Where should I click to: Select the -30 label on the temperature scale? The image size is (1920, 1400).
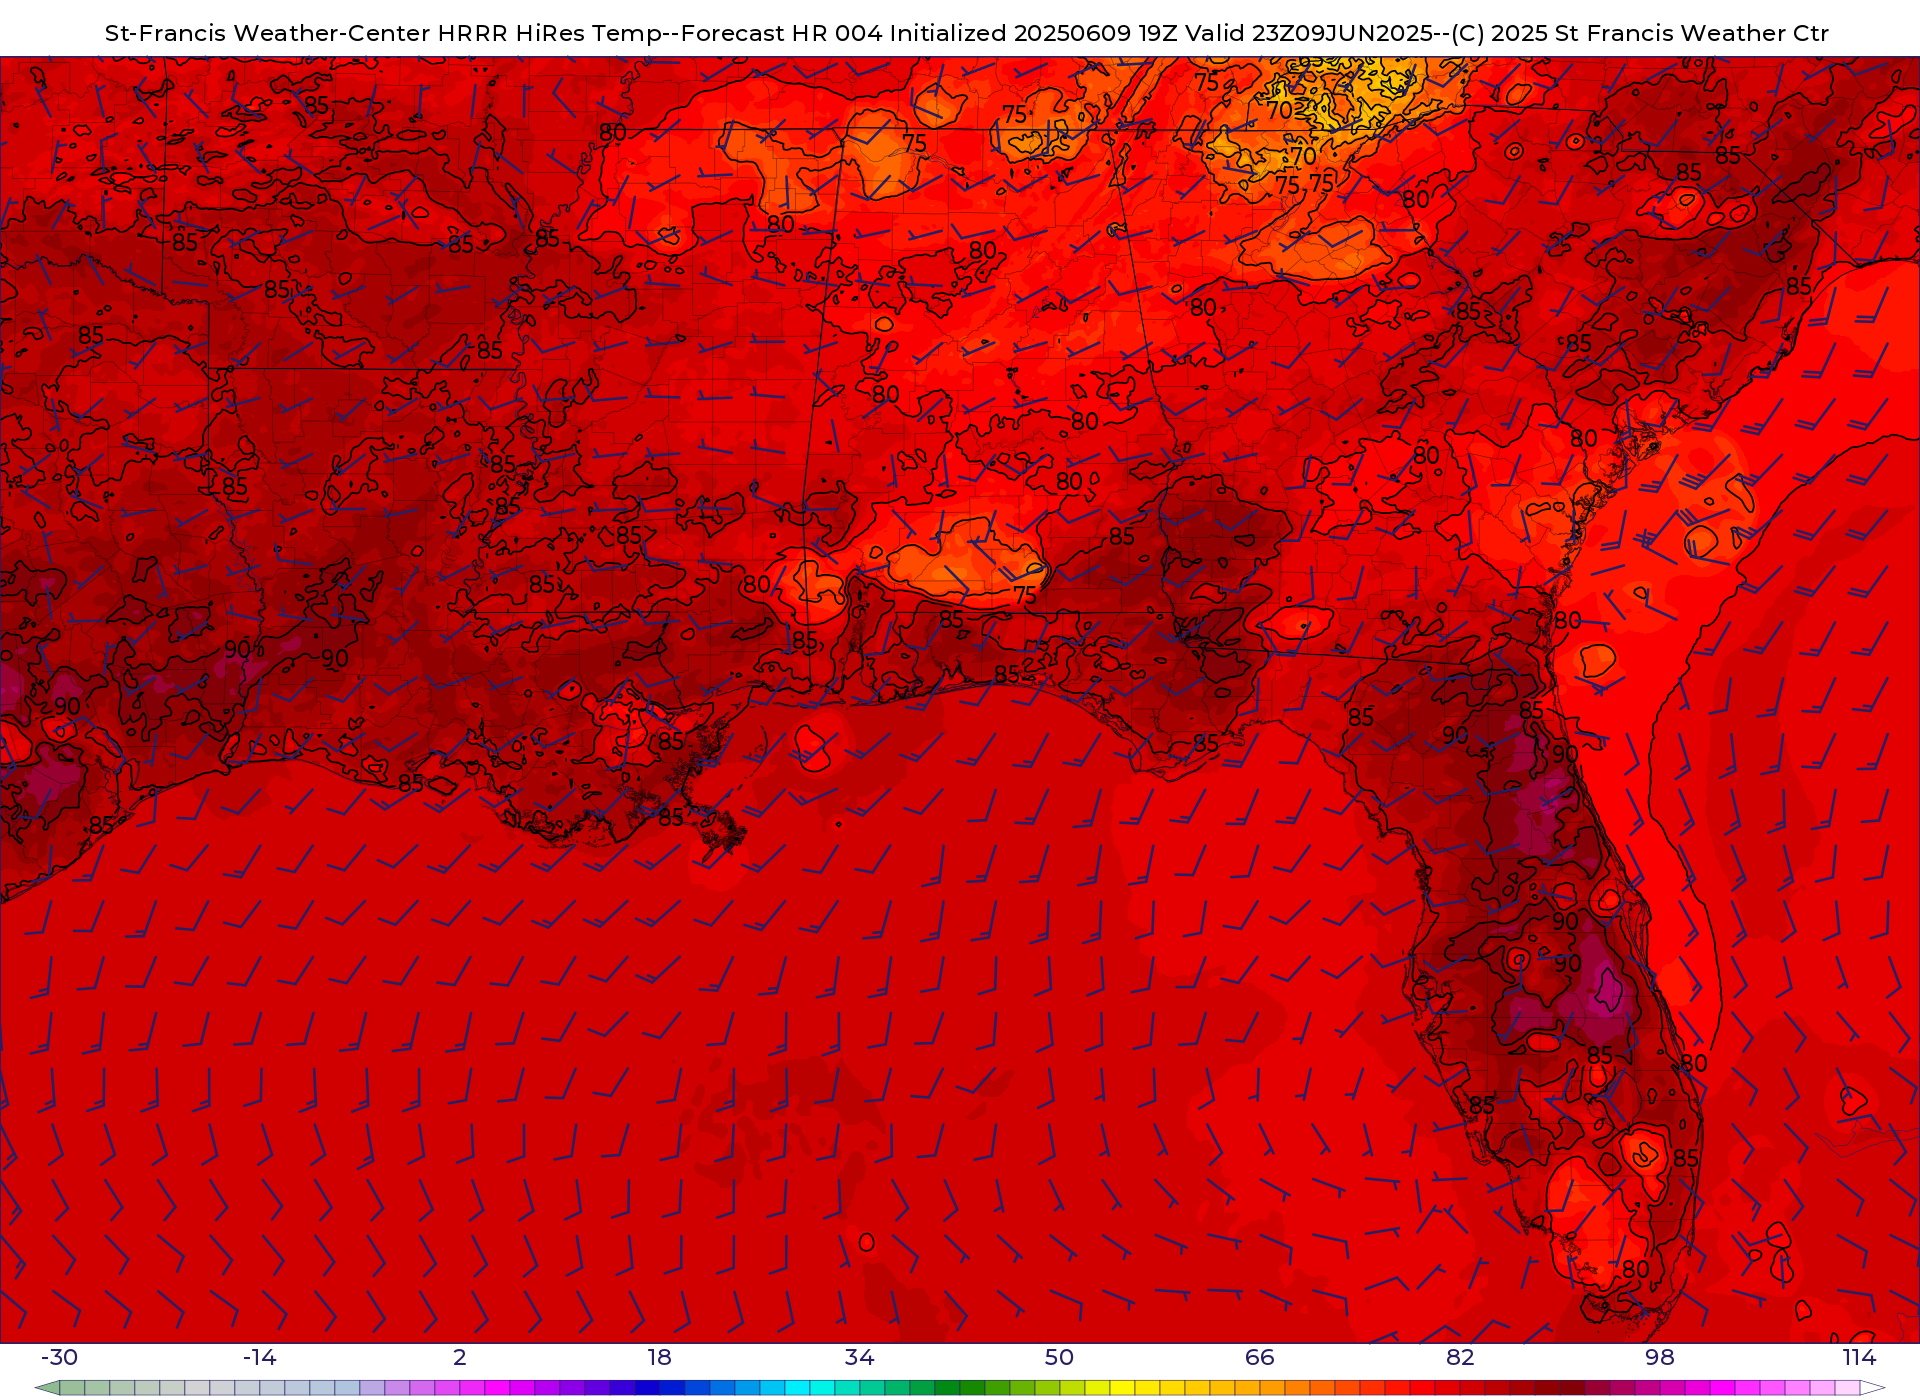pos(59,1357)
